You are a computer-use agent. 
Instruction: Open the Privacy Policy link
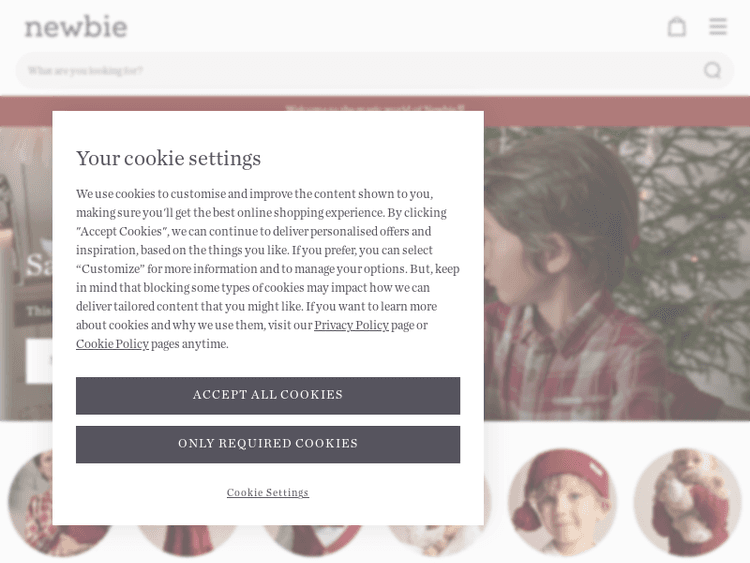tap(351, 325)
